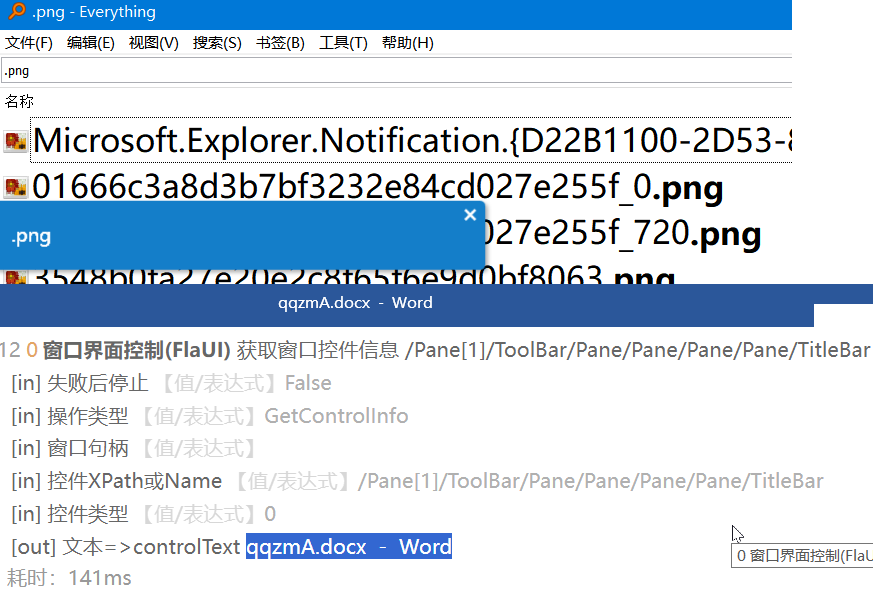The height and width of the screenshot is (590, 873).
Task: Click the 窗口句柄 parameter line
Action: 134,449
